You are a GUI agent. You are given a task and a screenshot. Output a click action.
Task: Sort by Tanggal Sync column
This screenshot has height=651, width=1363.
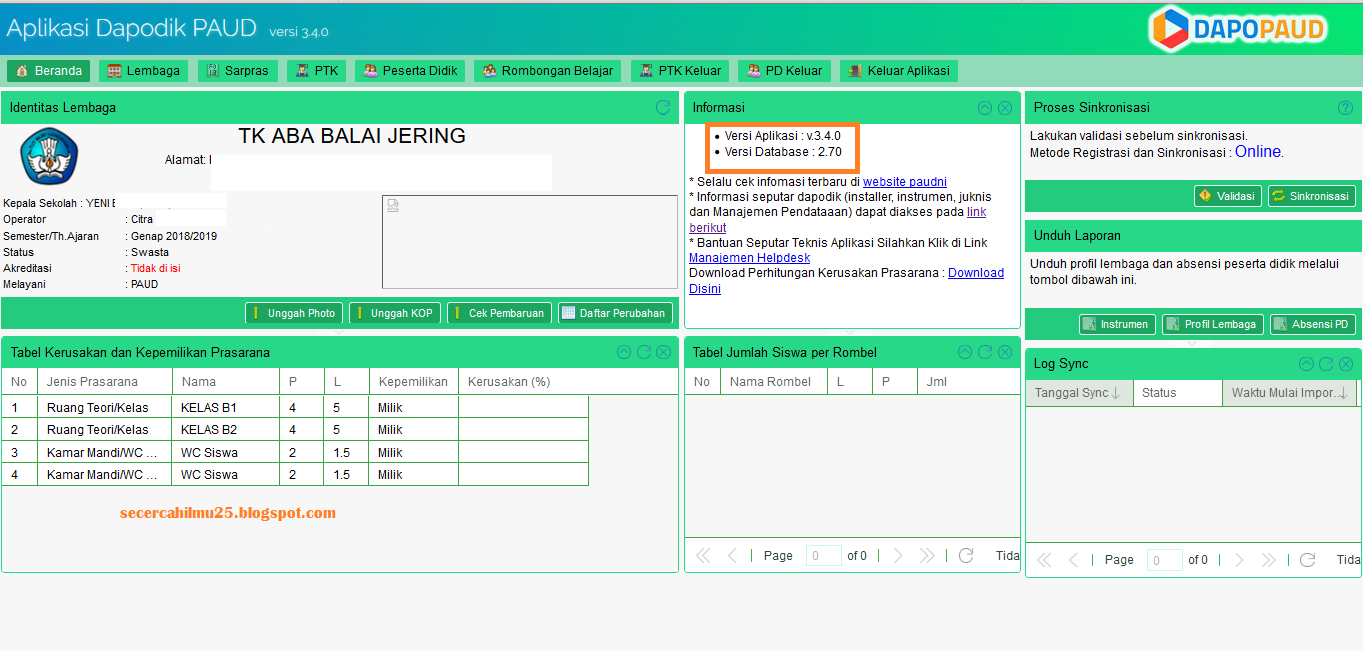point(1078,393)
